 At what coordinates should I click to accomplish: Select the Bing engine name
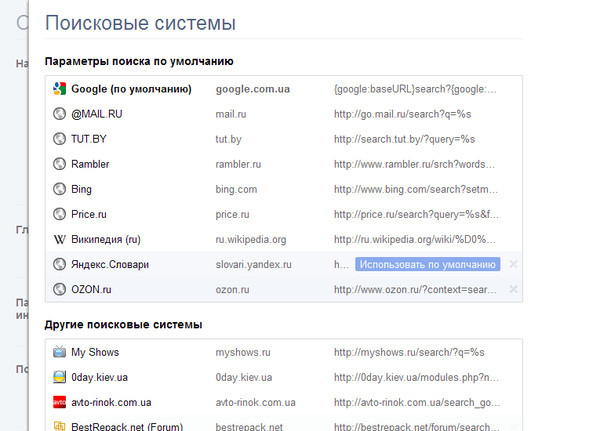point(82,189)
